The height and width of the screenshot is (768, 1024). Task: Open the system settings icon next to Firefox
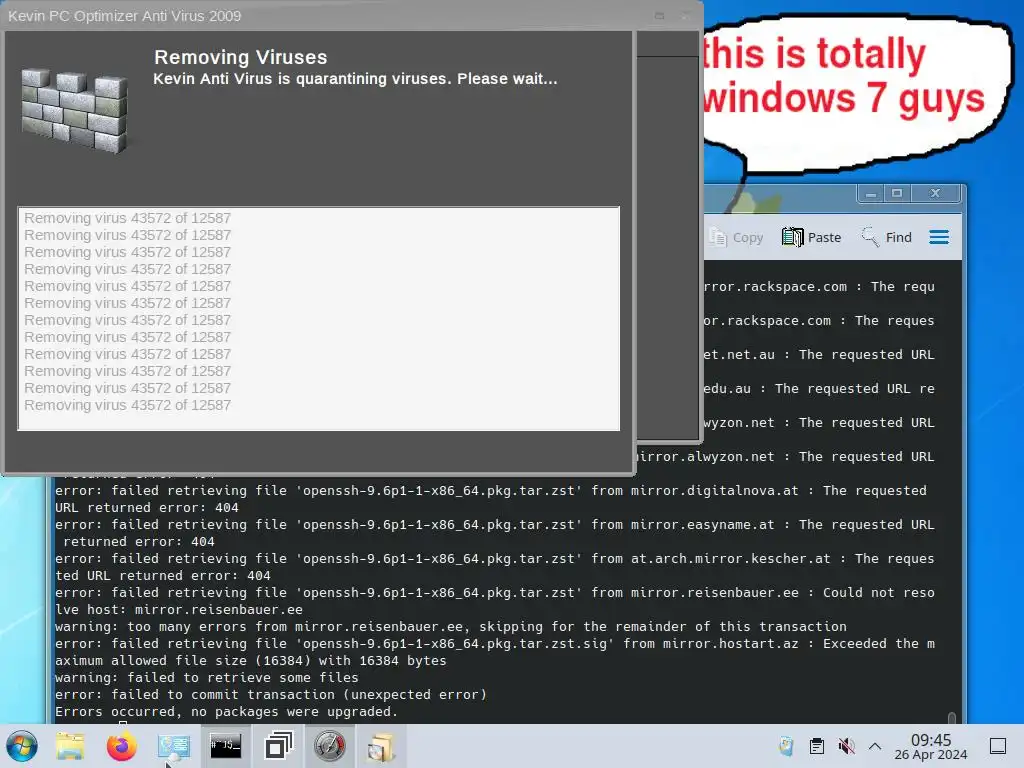(174, 746)
